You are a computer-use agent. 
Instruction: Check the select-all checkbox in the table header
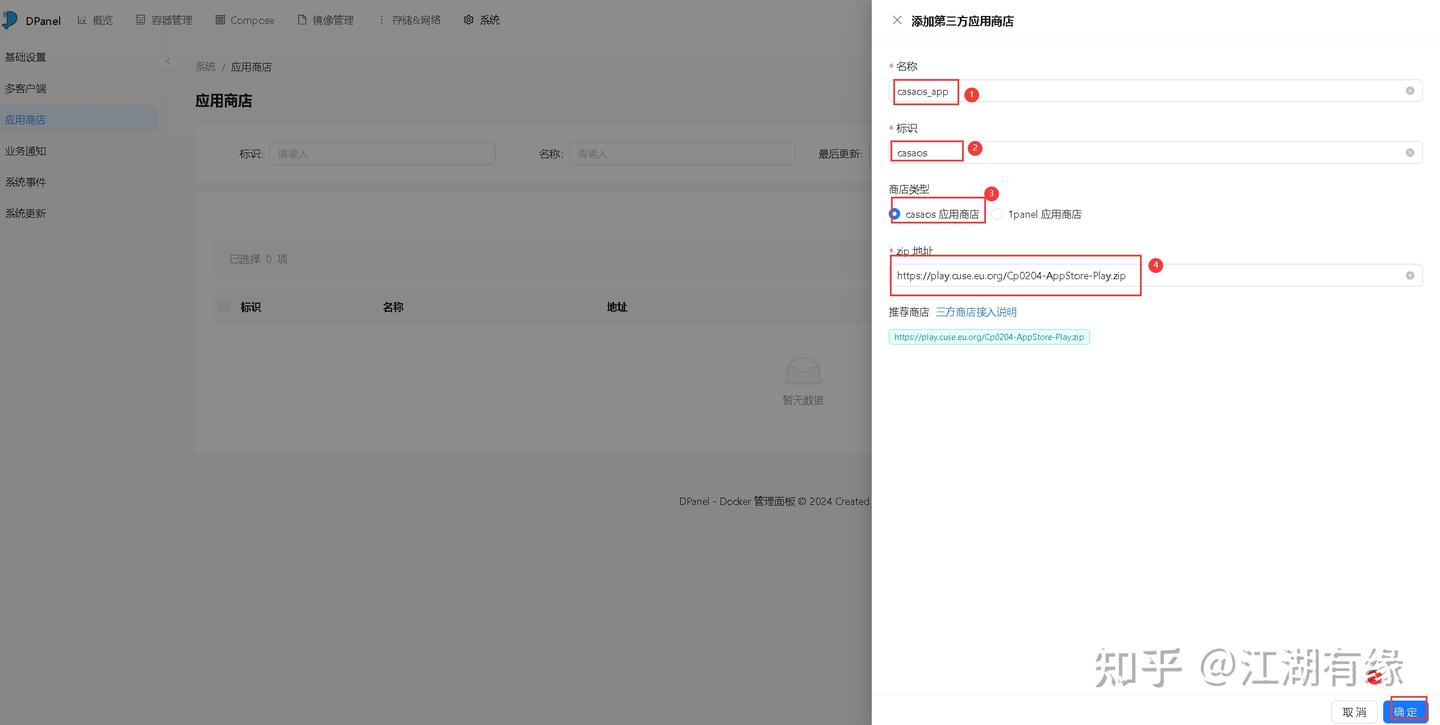click(x=223, y=306)
